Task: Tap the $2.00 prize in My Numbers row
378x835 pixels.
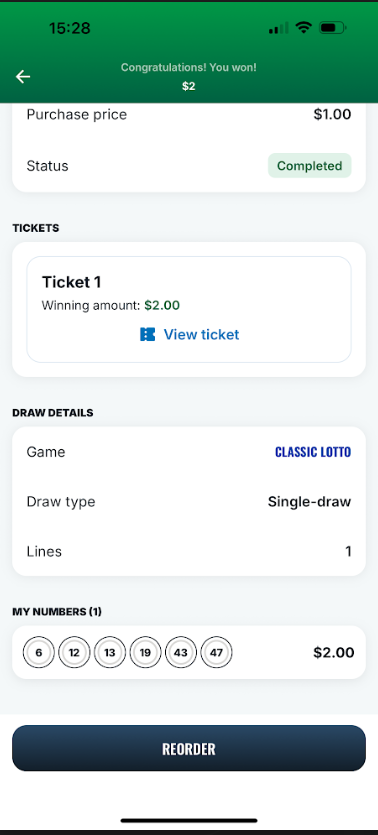Action: point(334,652)
